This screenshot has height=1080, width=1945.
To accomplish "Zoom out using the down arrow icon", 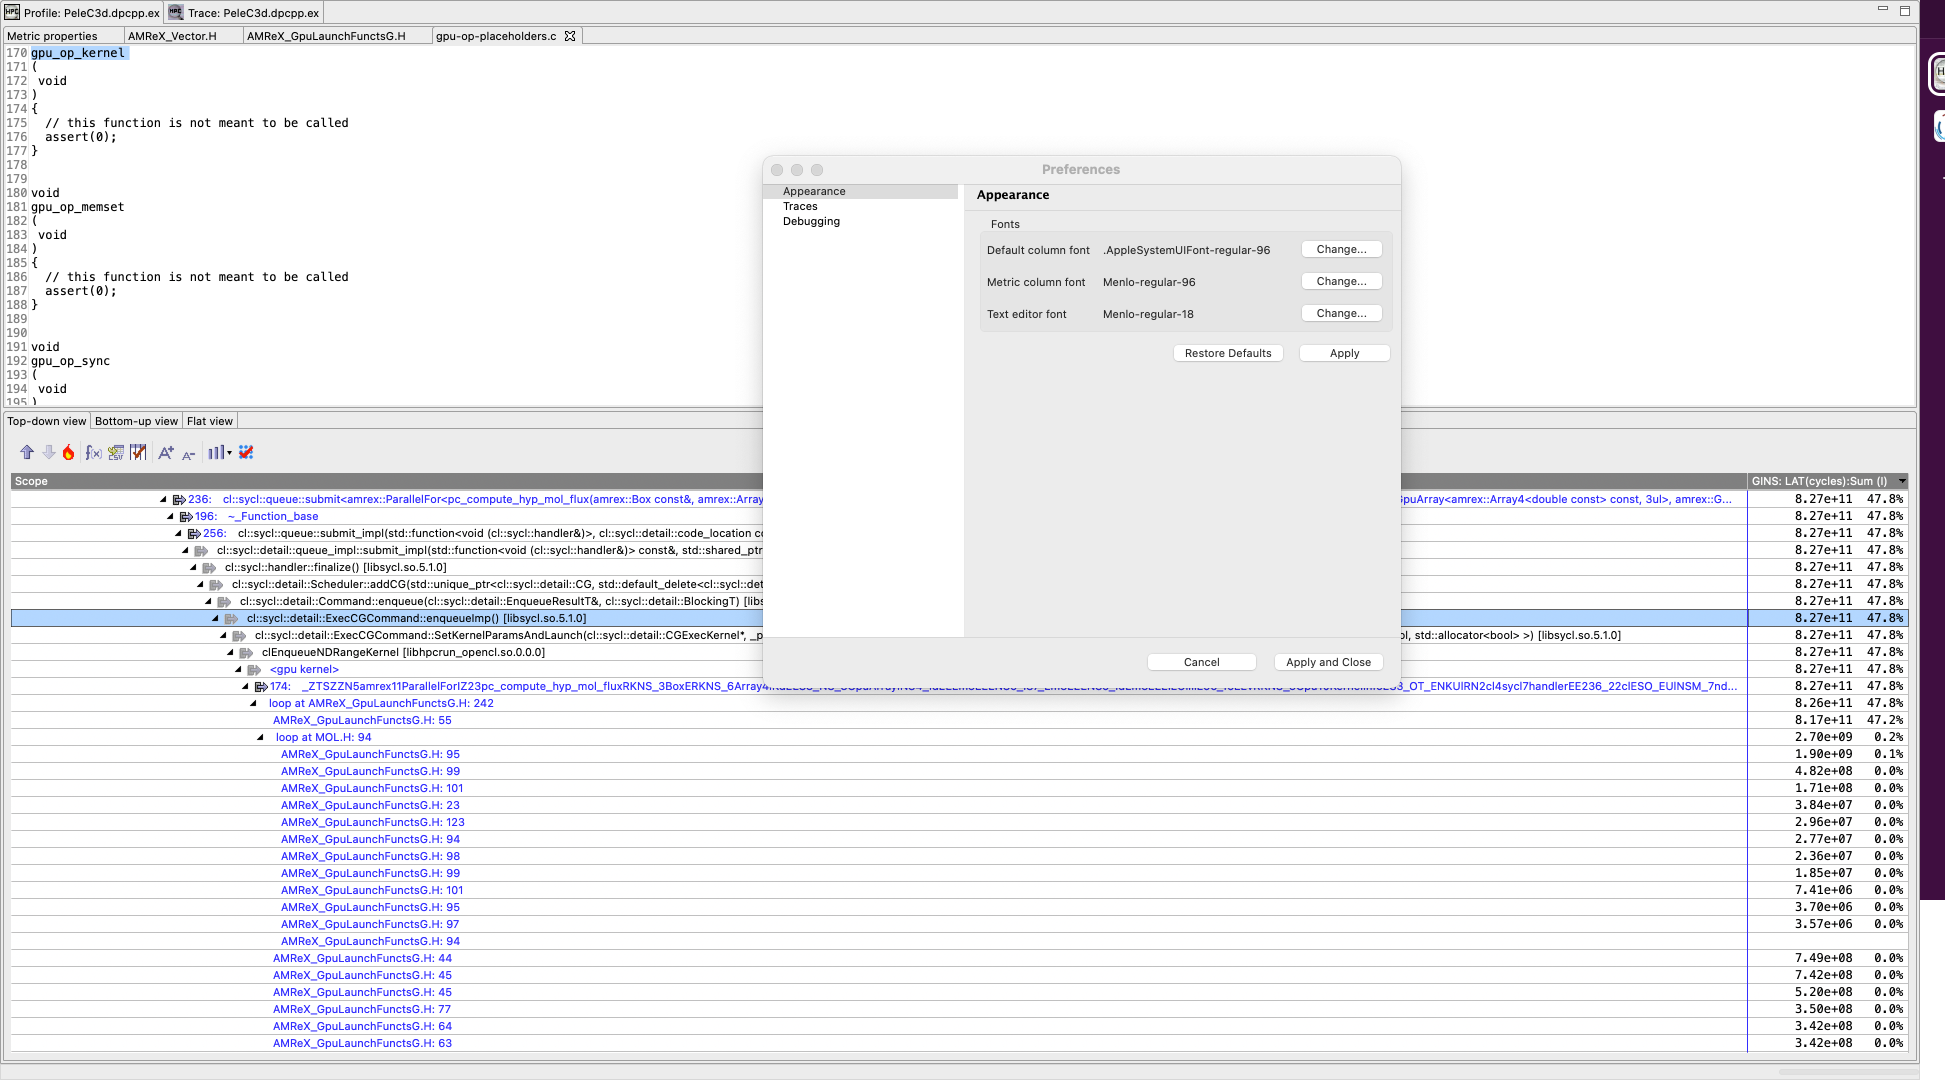I will [x=48, y=452].
